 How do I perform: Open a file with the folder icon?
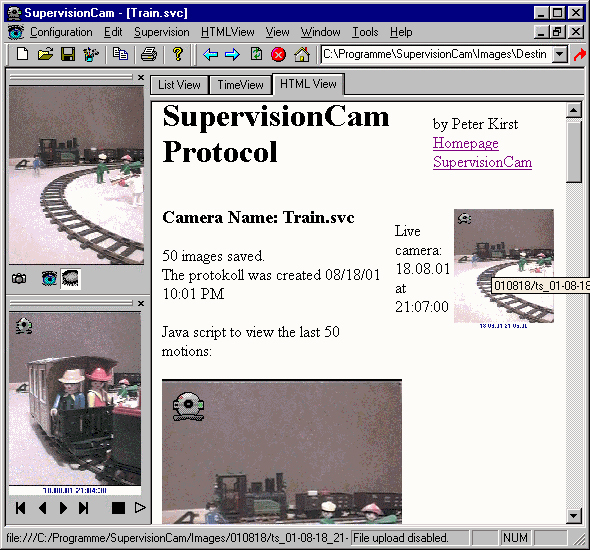pyautogui.click(x=46, y=54)
